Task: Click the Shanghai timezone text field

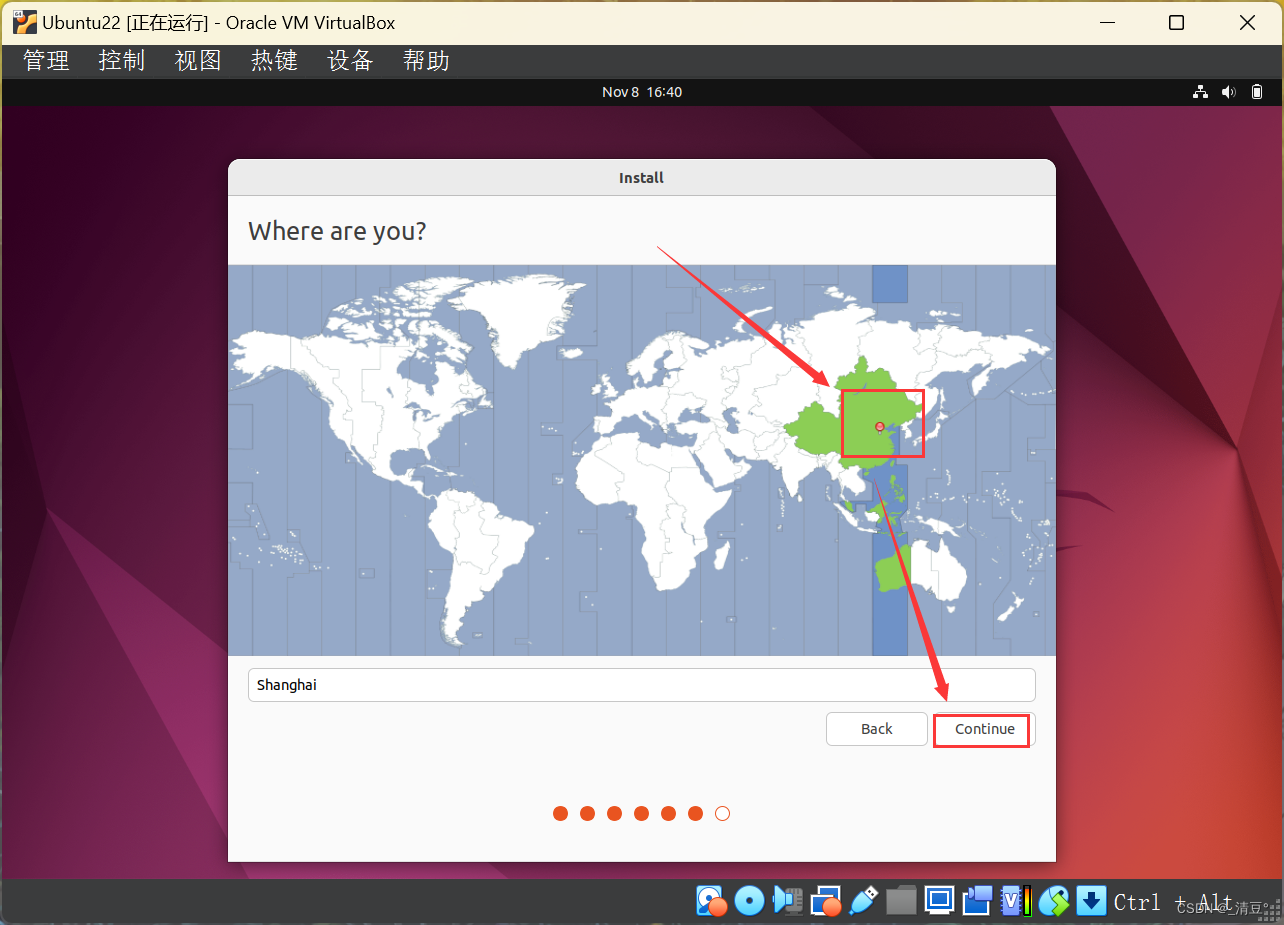Action: 641,685
